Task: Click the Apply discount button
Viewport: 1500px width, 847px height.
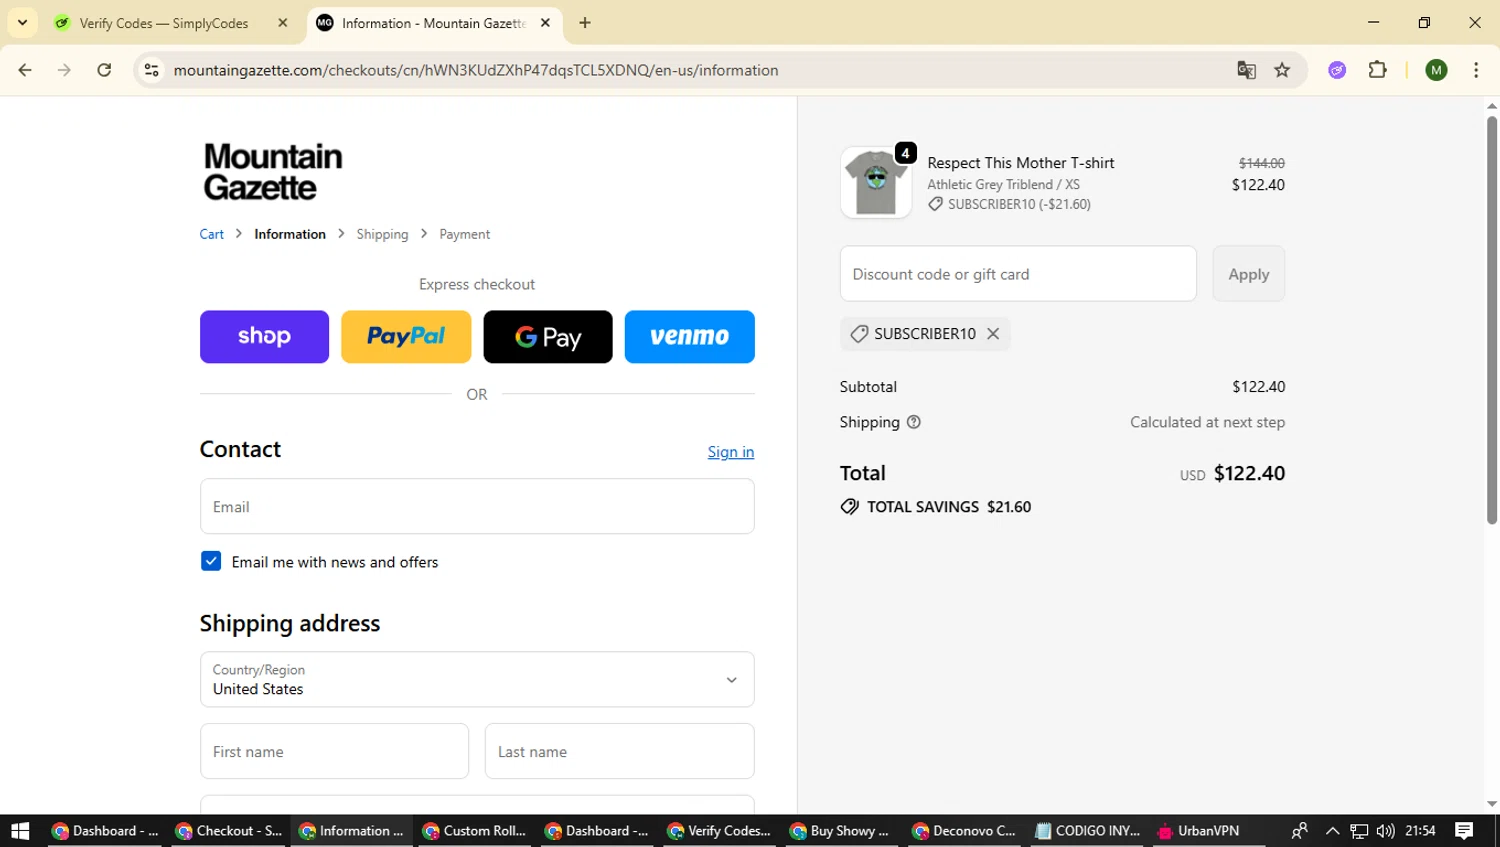Action: [1249, 274]
